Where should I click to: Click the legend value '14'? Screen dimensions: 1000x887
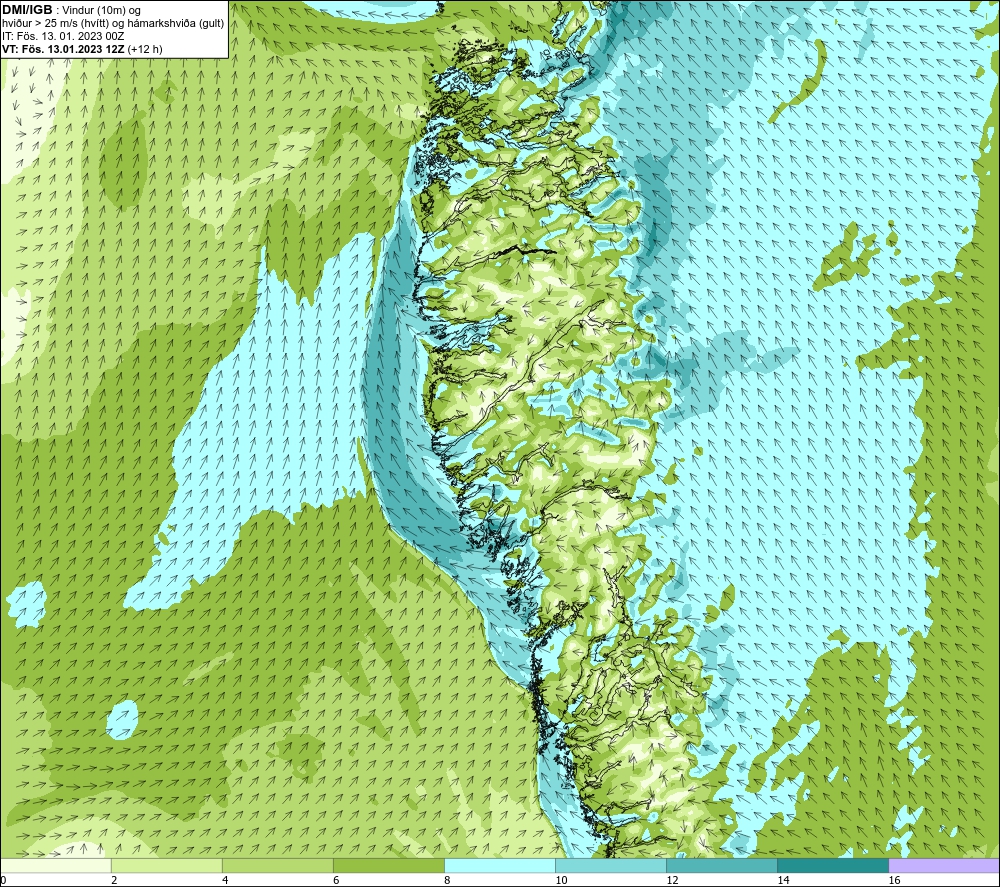click(x=783, y=880)
